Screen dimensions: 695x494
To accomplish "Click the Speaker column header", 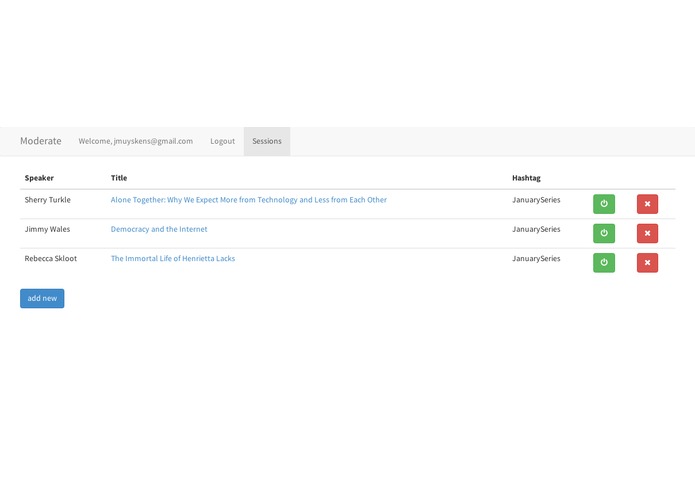I will pyautogui.click(x=39, y=178).
